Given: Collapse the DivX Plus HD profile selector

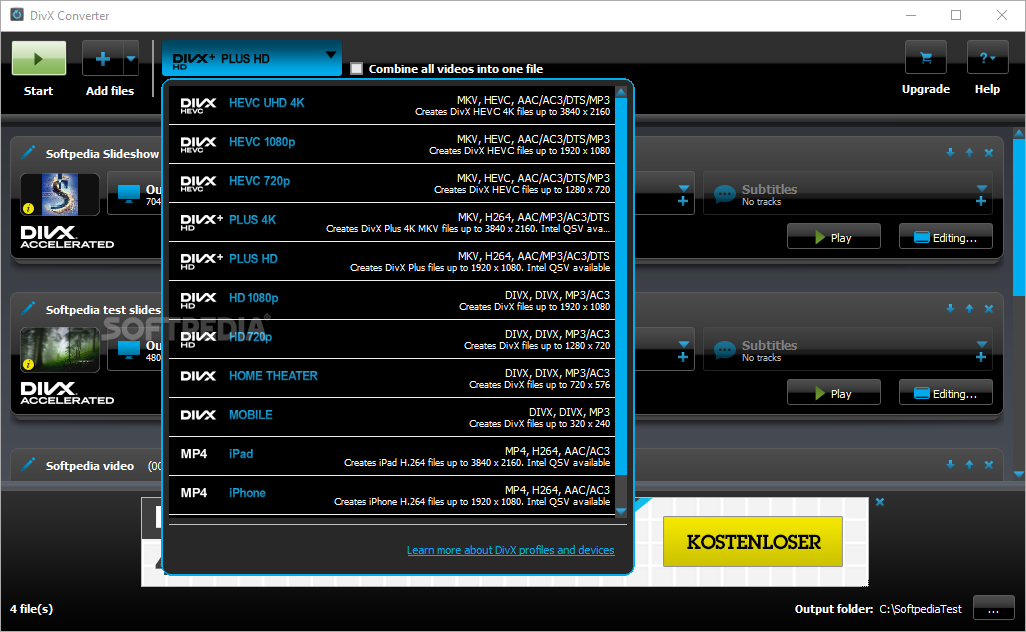Looking at the screenshot, I should coord(251,59).
